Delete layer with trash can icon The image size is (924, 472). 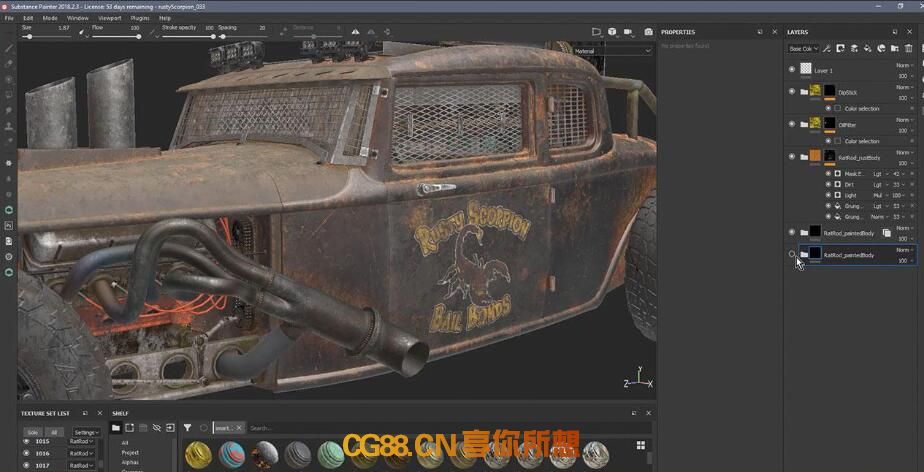coord(909,48)
